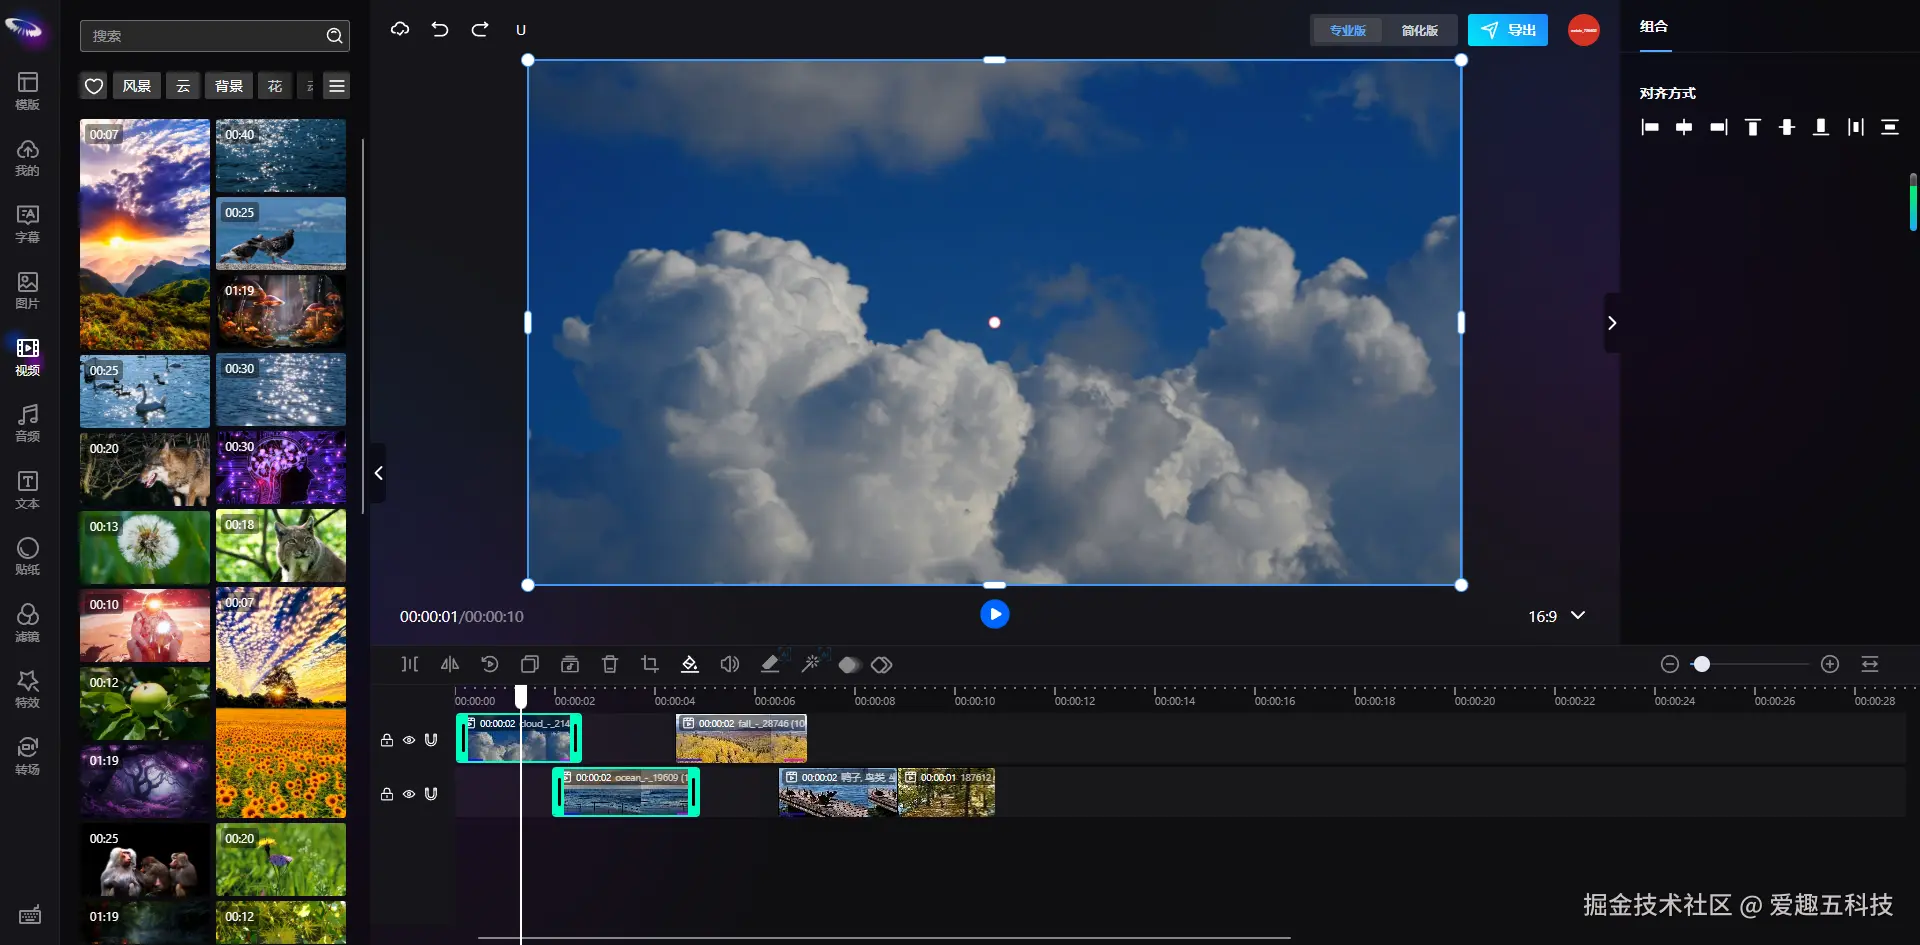Toggle magnet snapping on second track
The image size is (1920, 945).
pos(431,794)
